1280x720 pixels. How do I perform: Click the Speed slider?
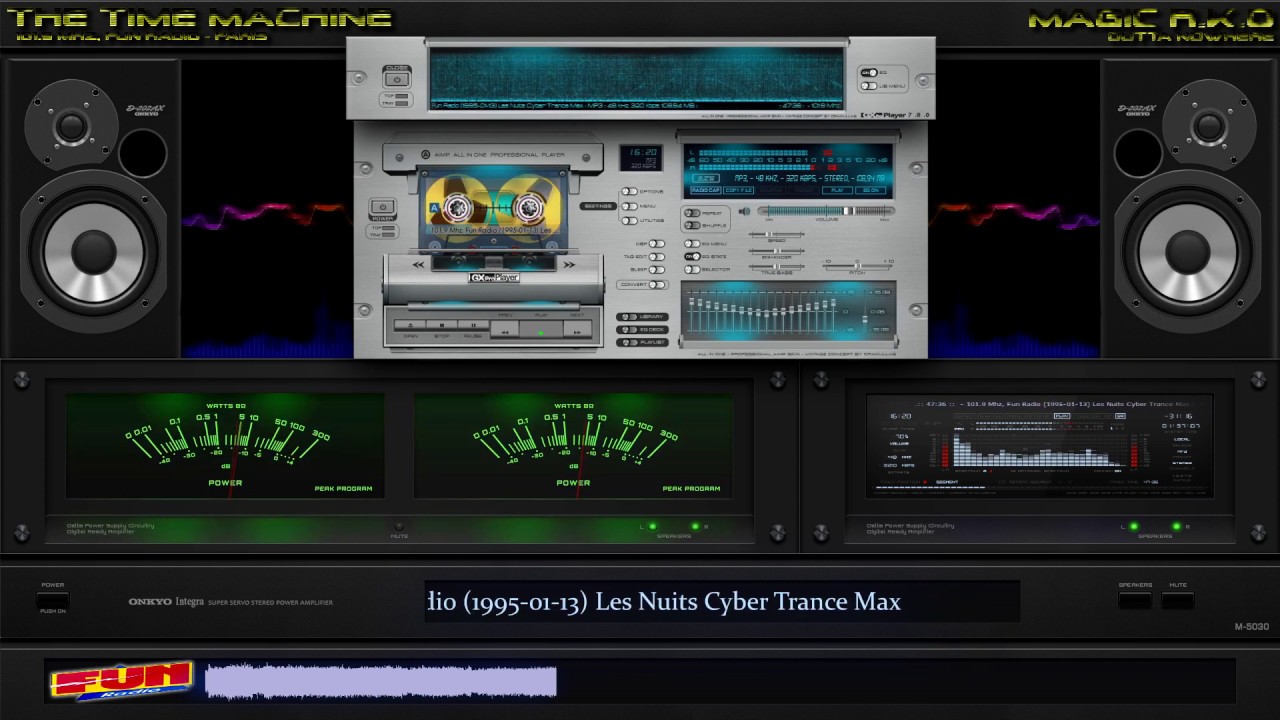pos(776,234)
